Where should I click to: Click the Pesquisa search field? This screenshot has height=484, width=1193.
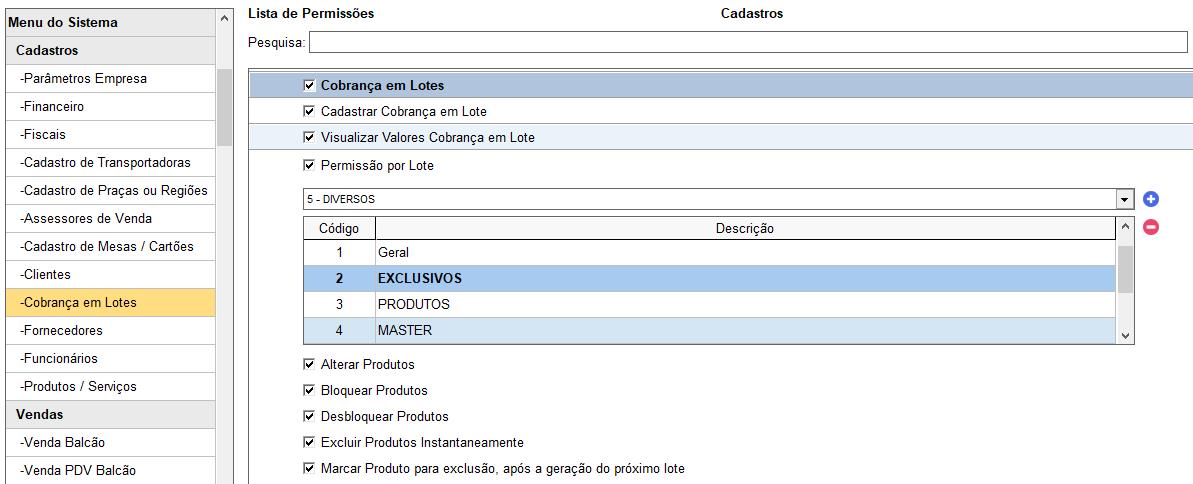pos(748,42)
